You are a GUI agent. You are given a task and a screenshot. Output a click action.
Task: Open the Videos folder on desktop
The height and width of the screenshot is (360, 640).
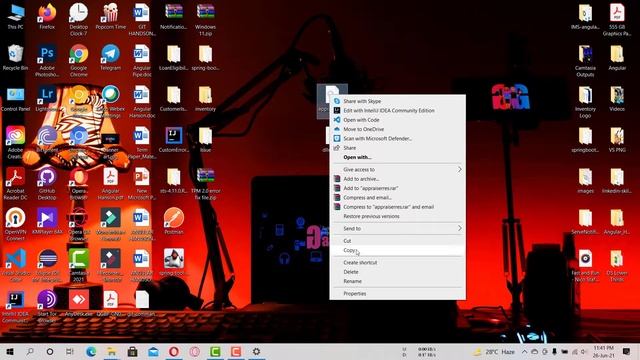click(x=617, y=99)
